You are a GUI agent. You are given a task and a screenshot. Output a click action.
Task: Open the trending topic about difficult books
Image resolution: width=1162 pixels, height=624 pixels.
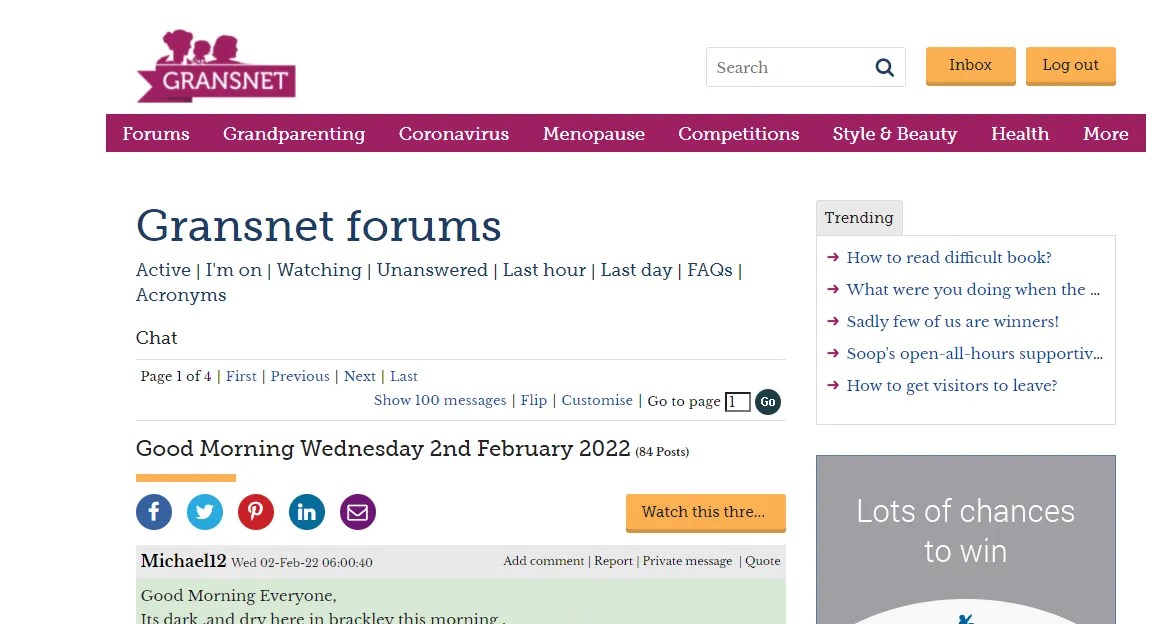click(948, 257)
